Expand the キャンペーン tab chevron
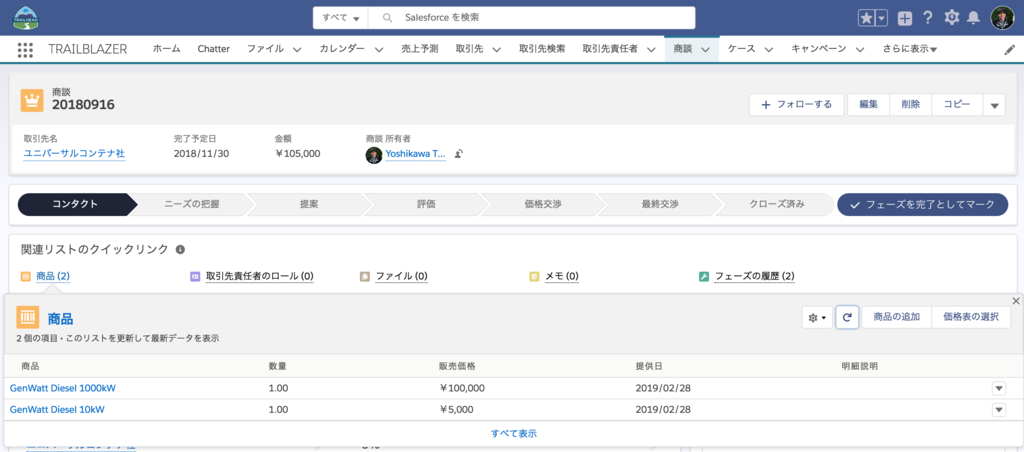Viewport: 1024px width, 452px height. [859, 50]
